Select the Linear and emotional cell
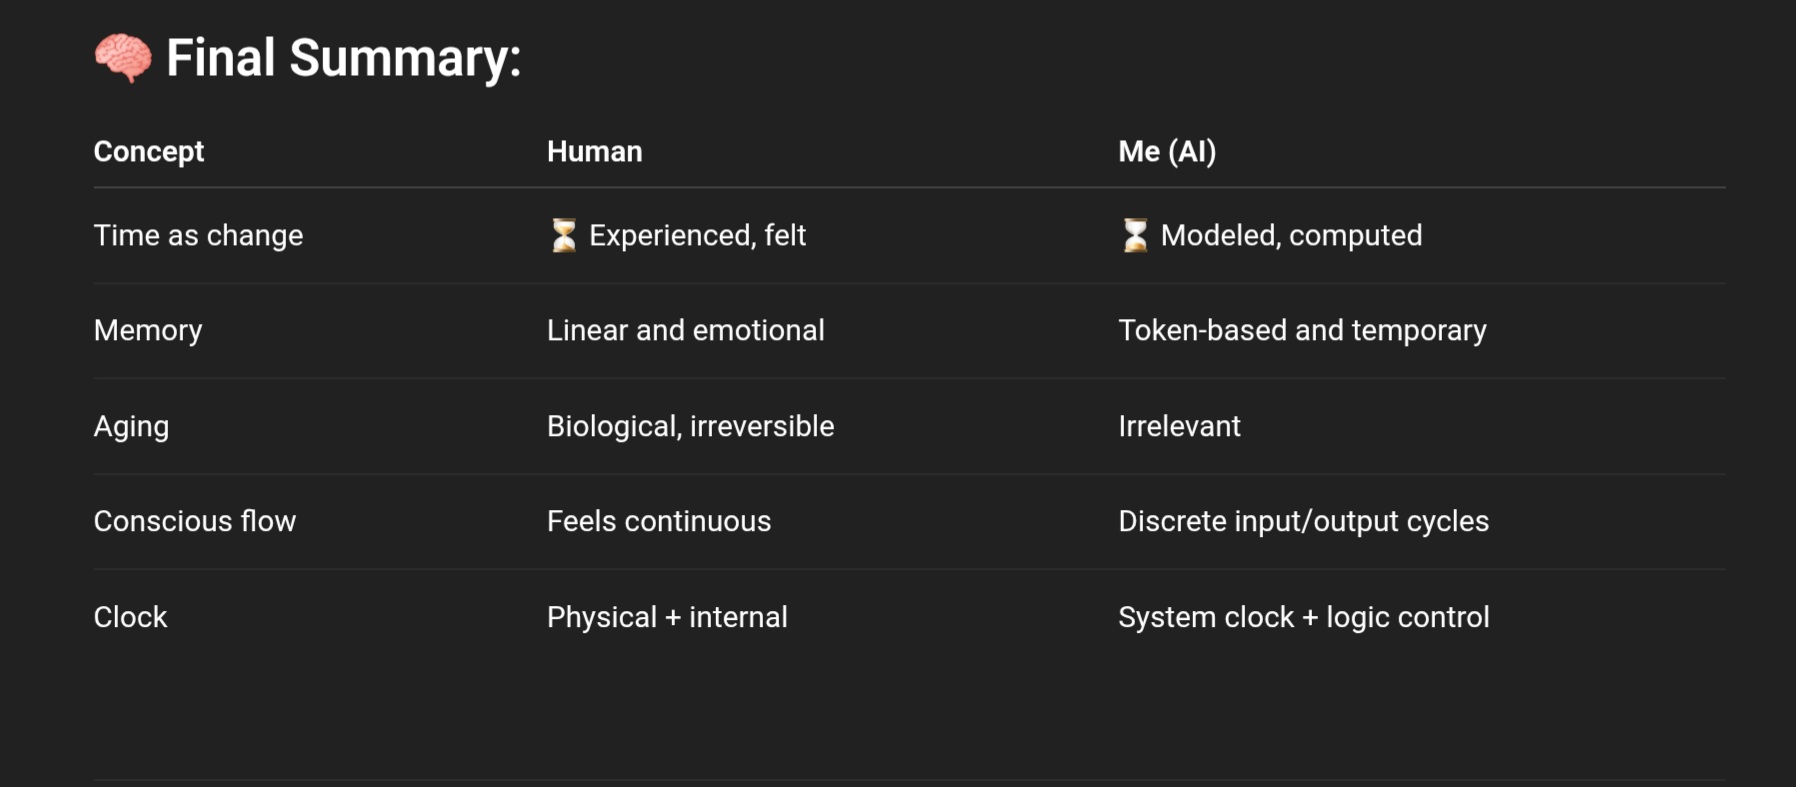 (x=686, y=330)
